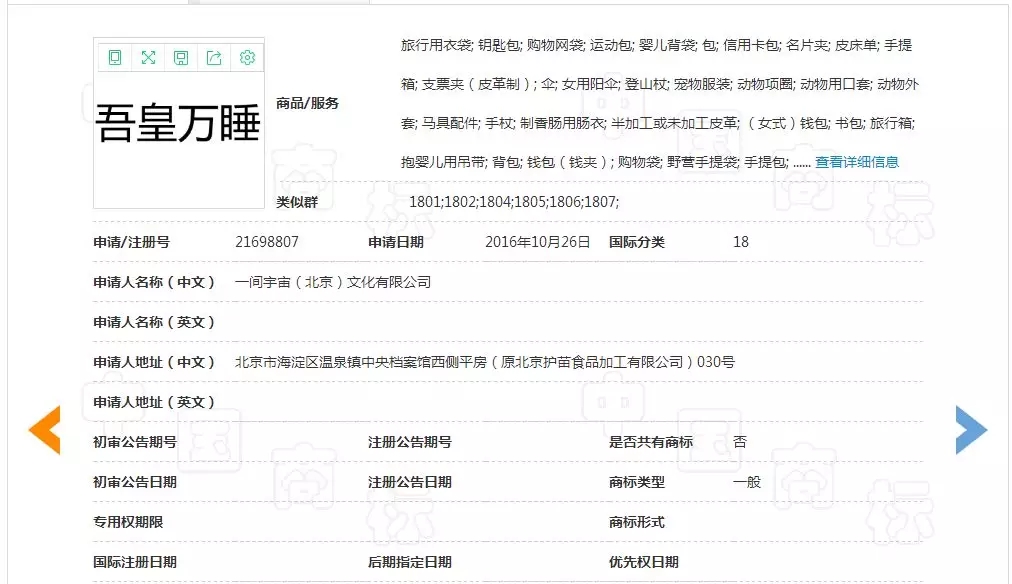Click the 优先权日期 label

point(643,562)
